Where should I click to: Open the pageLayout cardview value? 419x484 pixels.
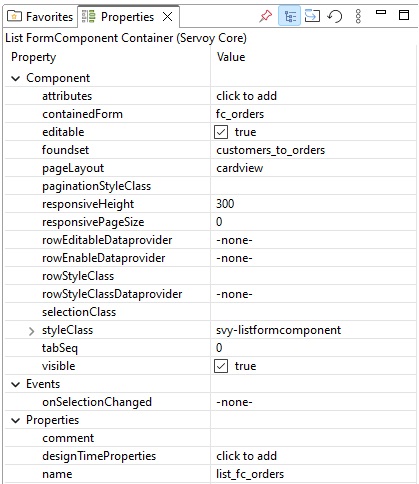240,168
